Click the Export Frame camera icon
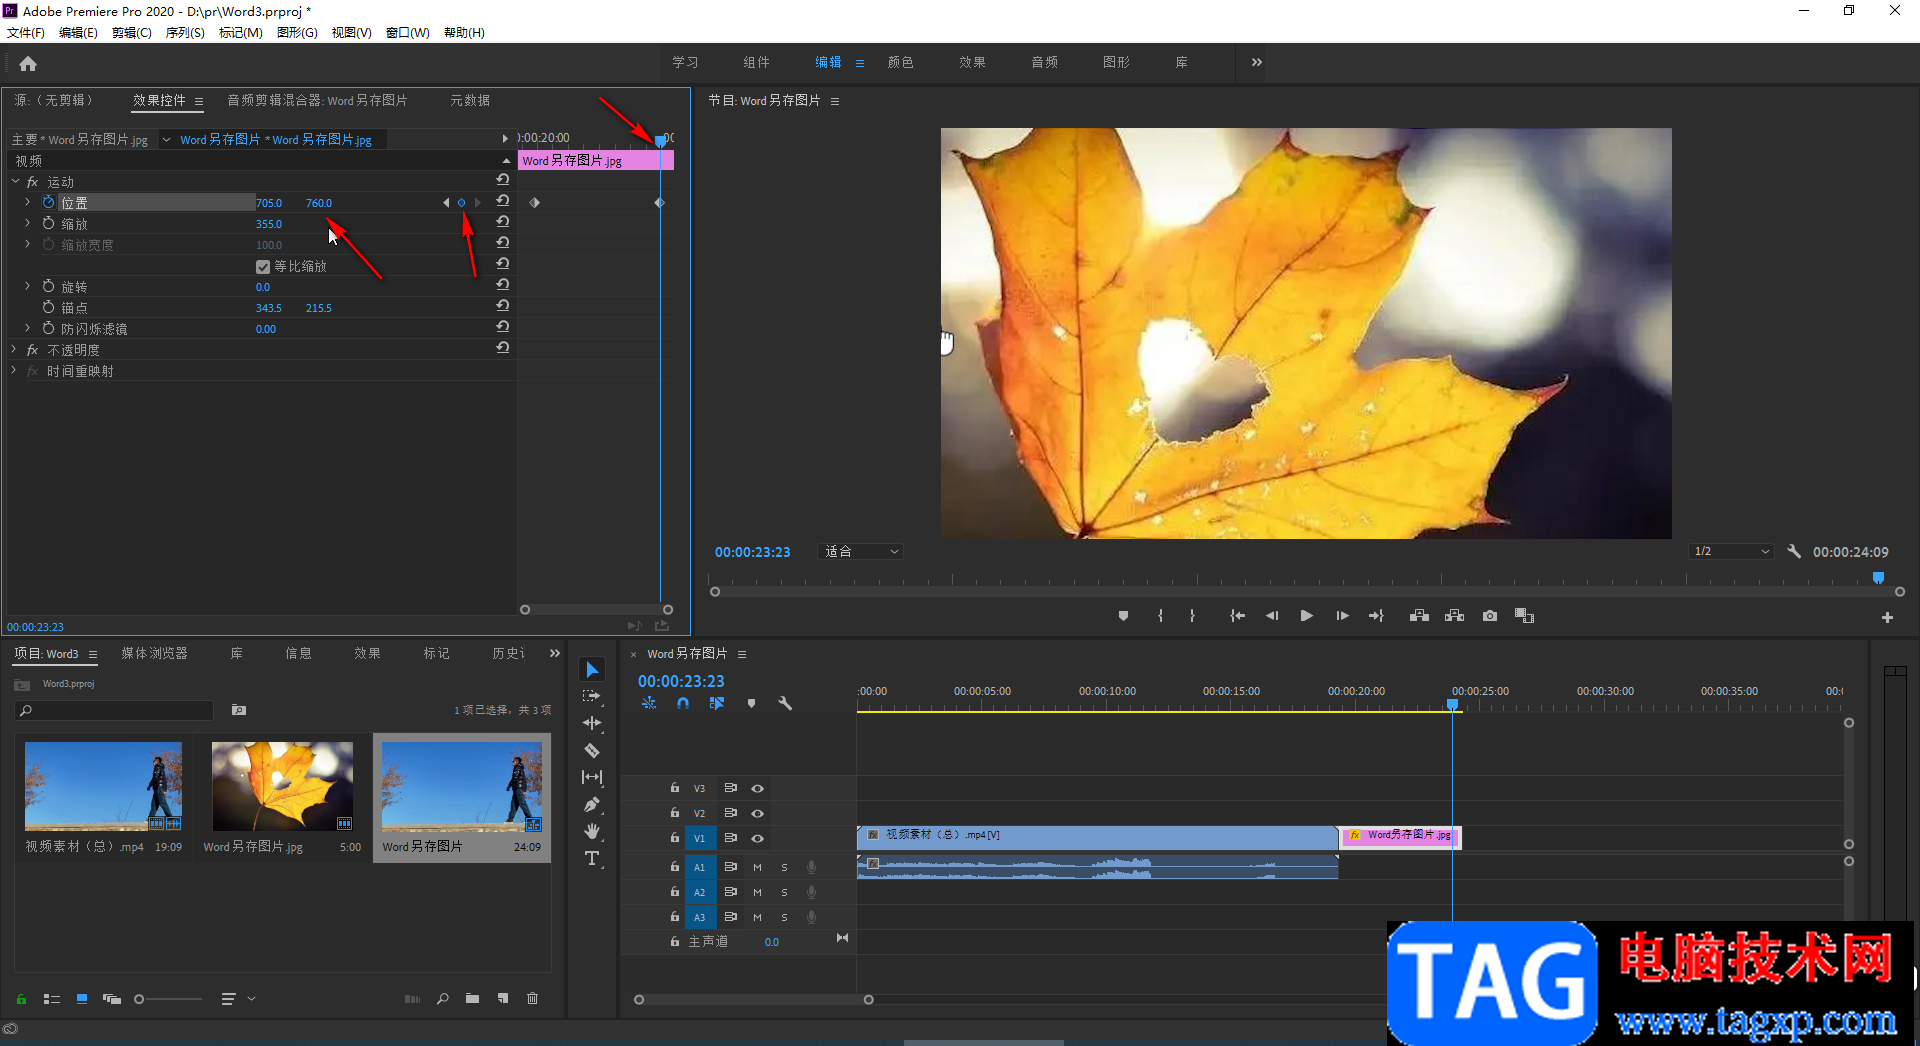Screen dimensions: 1920x1046 (x=1490, y=616)
